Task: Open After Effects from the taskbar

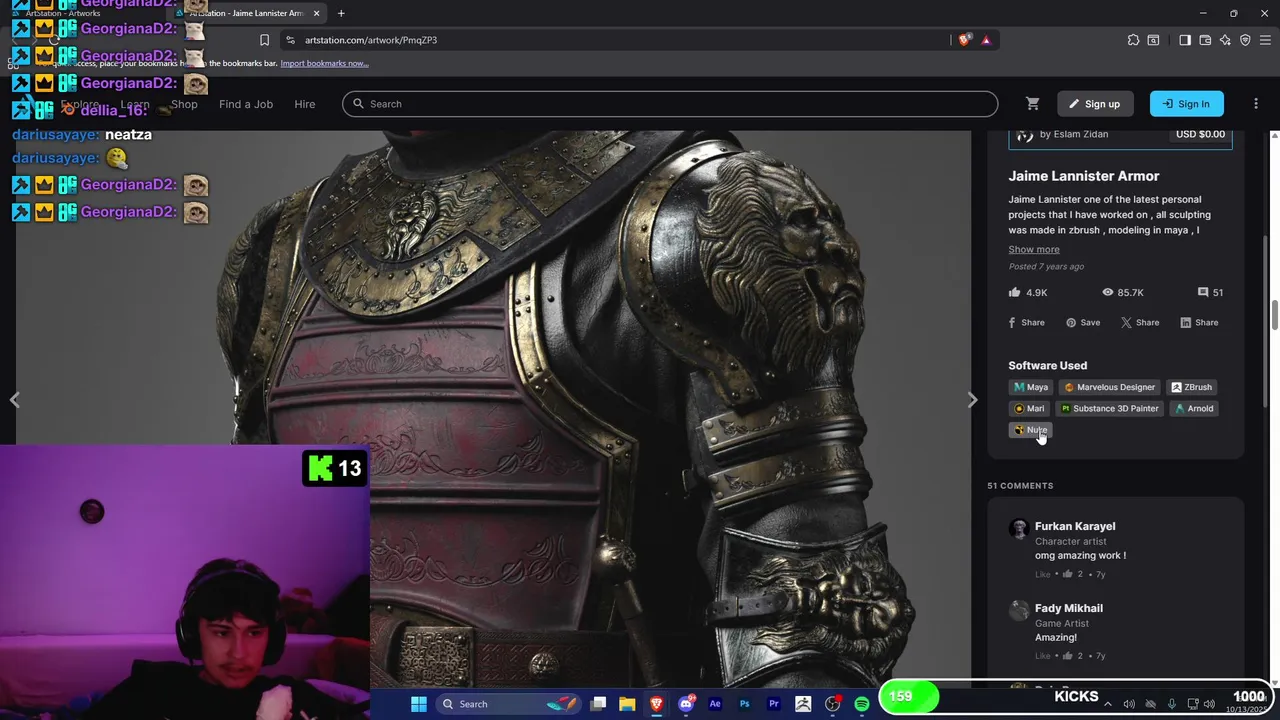Action: [715, 704]
